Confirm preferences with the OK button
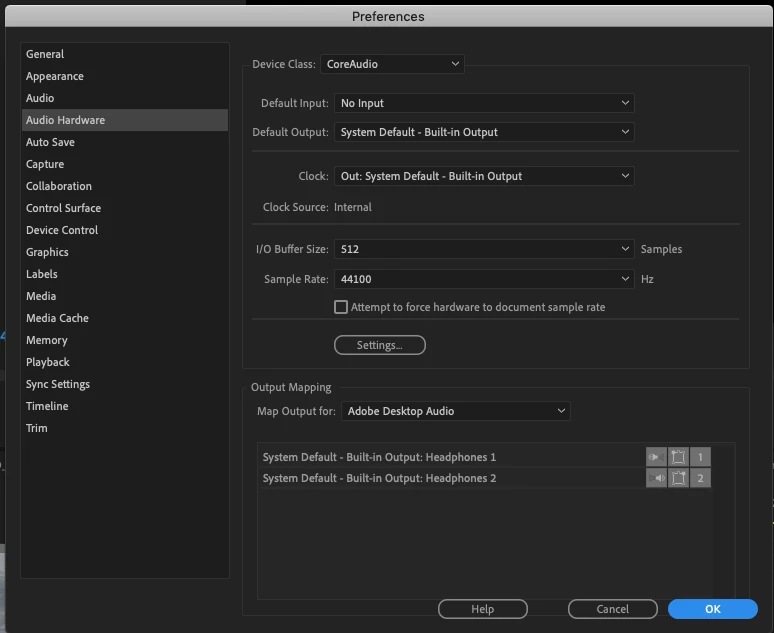774x633 pixels. [x=712, y=609]
